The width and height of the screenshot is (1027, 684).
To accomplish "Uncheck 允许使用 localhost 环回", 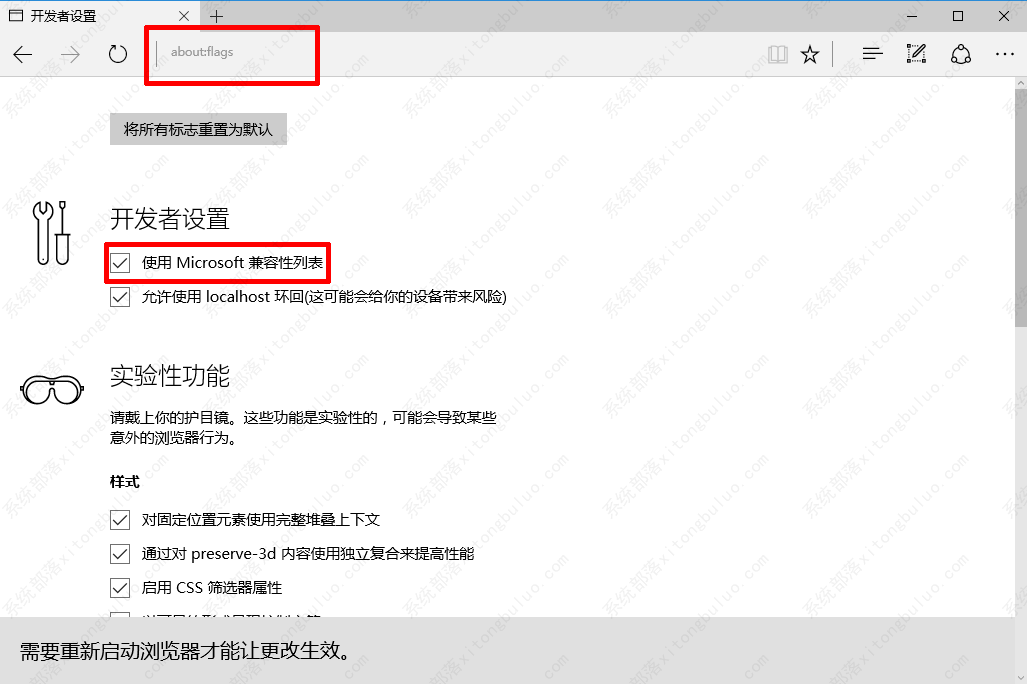I will click(x=120, y=296).
